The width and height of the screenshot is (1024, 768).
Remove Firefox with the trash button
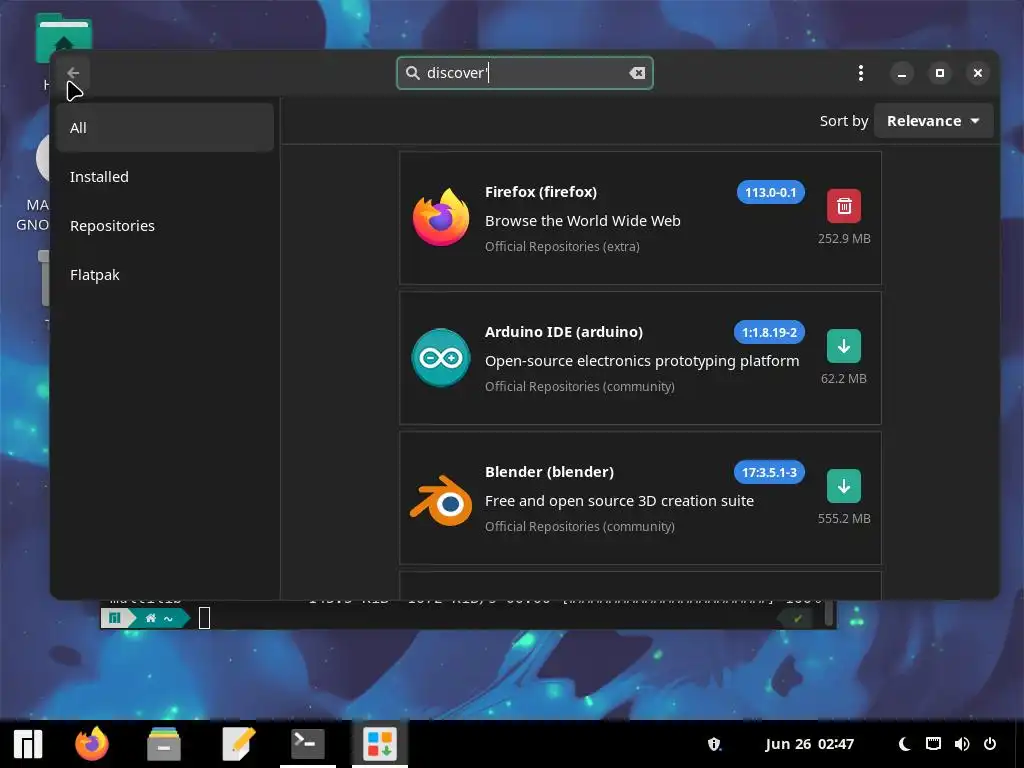(844, 206)
